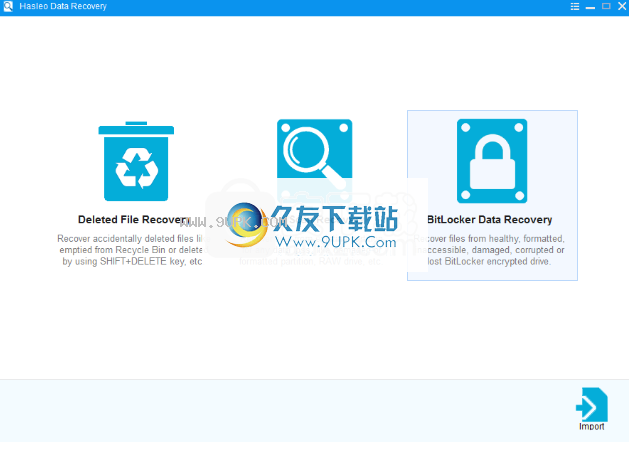Select the Deleted File Recovery heading
Viewport: 631px width, 450px height.
pos(134,220)
